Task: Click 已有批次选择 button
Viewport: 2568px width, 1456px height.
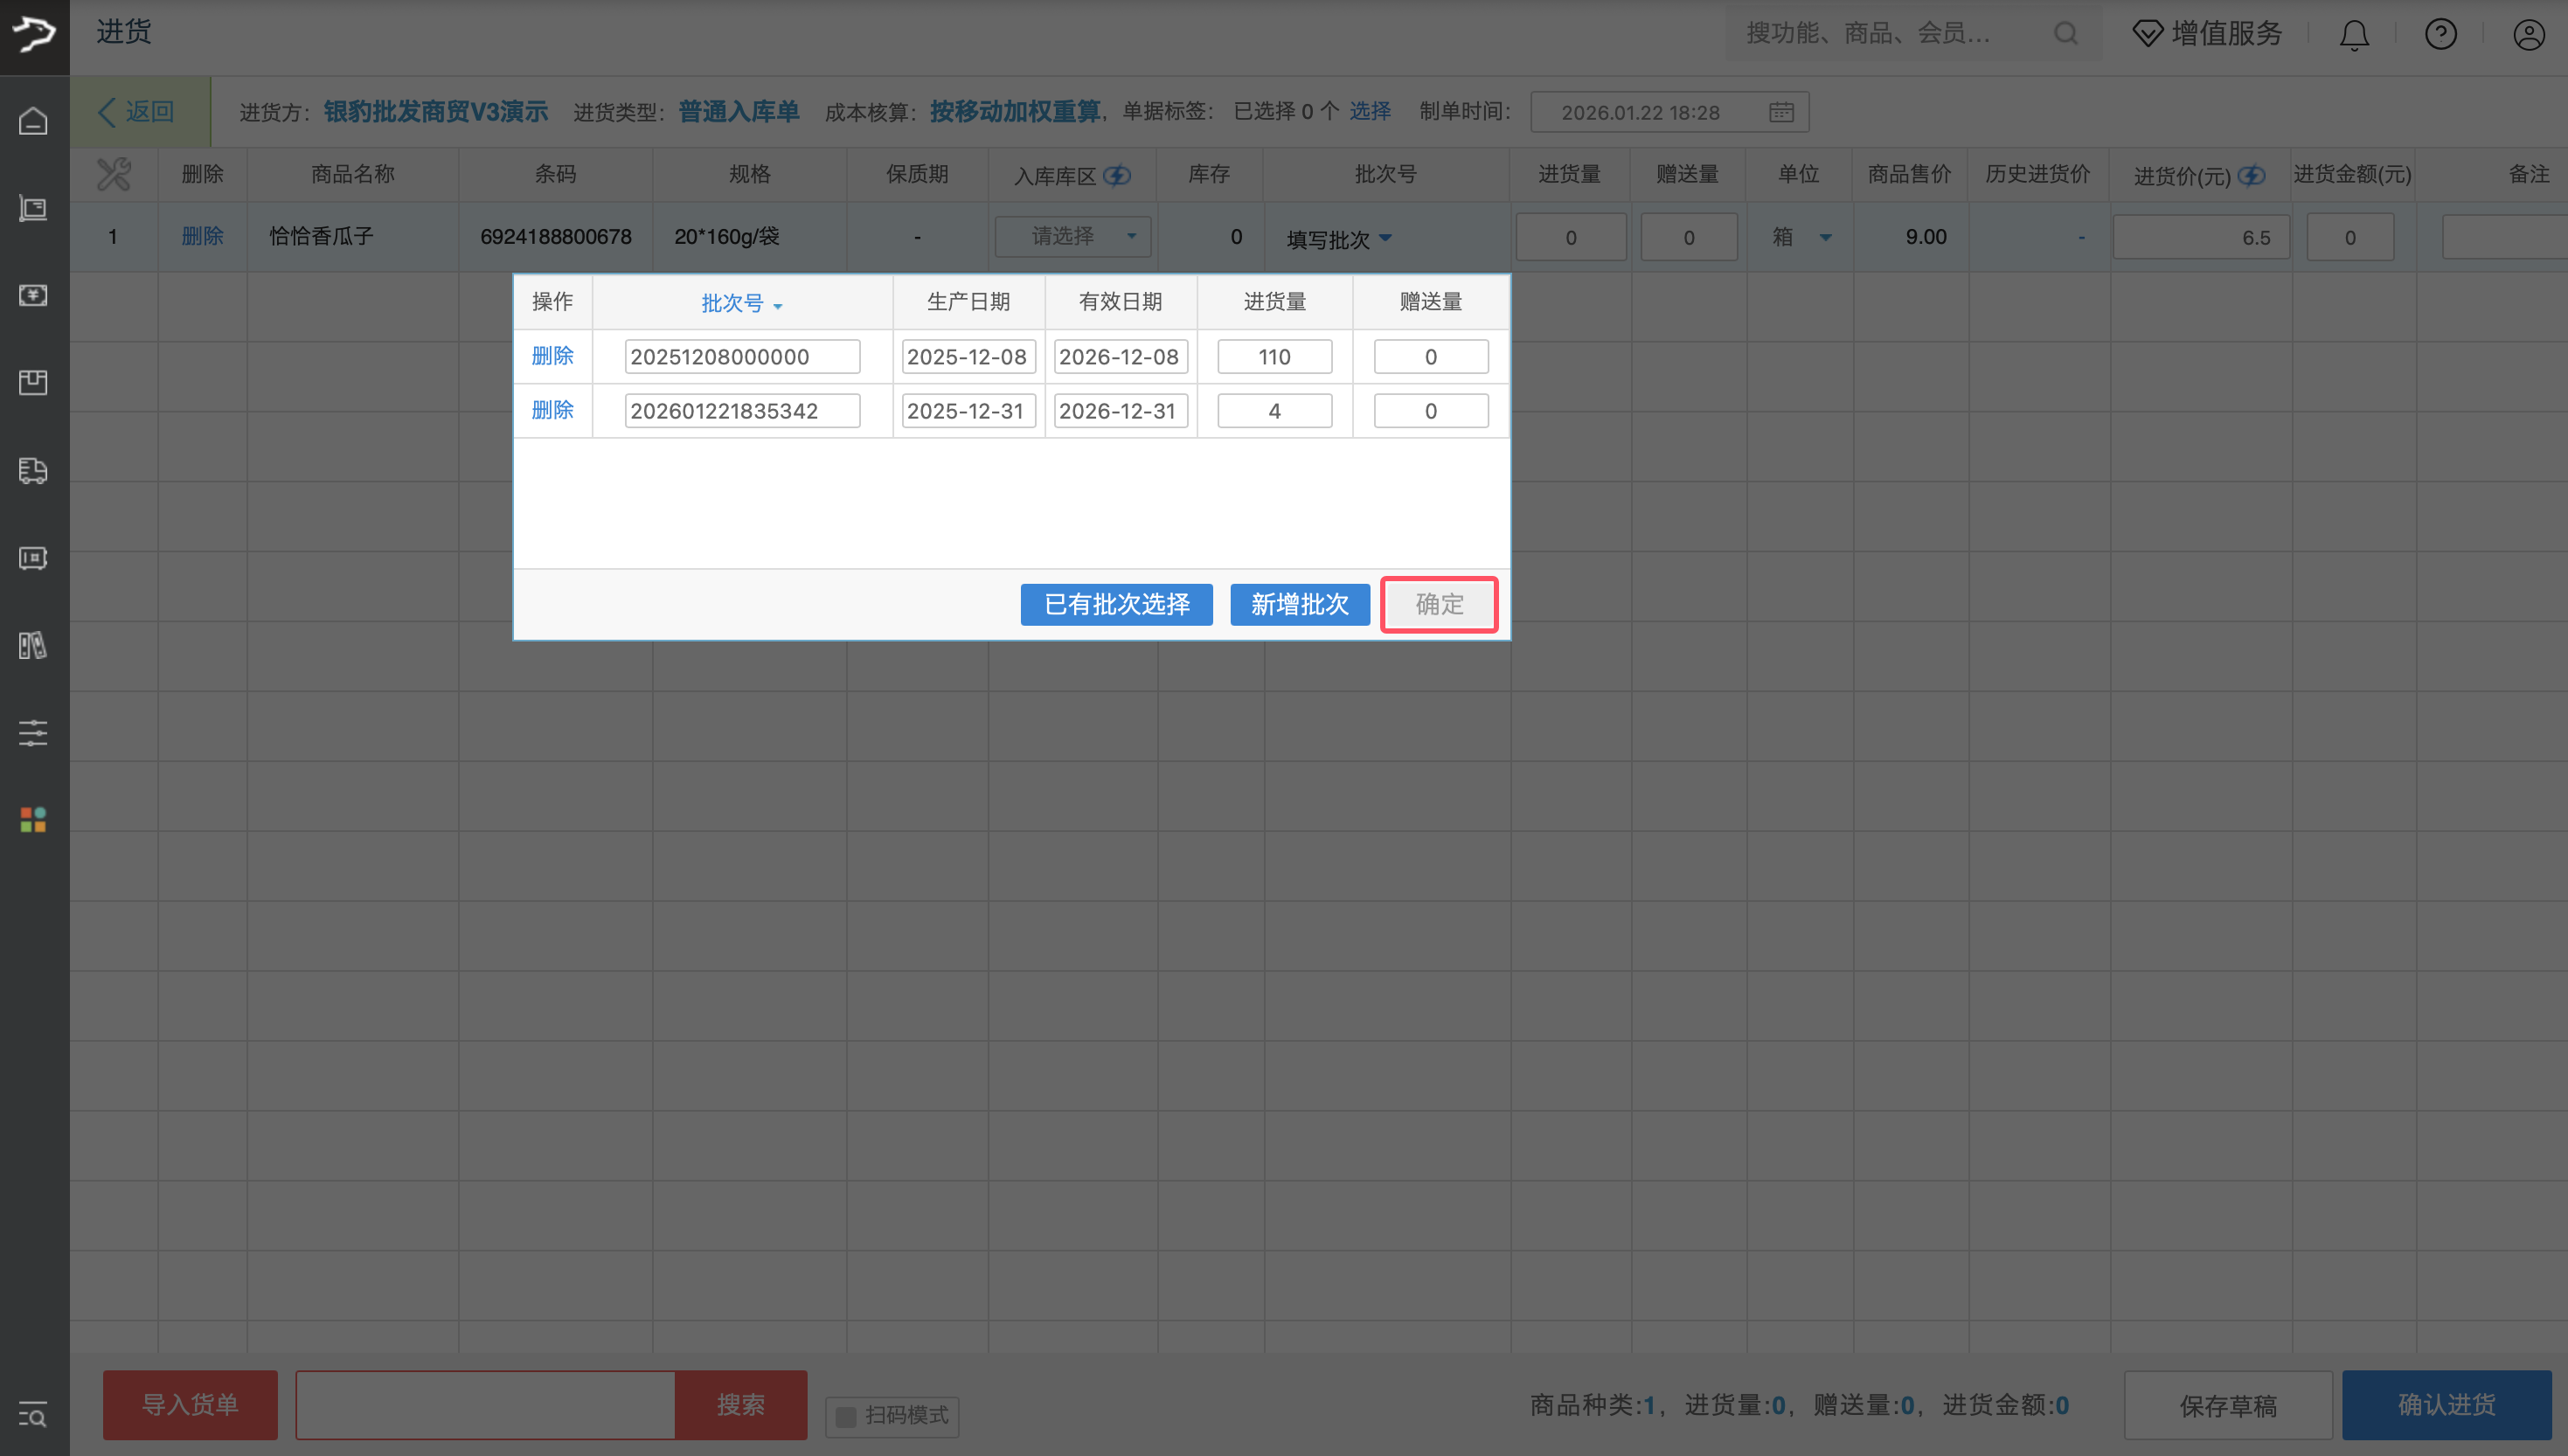Action: click(x=1116, y=604)
